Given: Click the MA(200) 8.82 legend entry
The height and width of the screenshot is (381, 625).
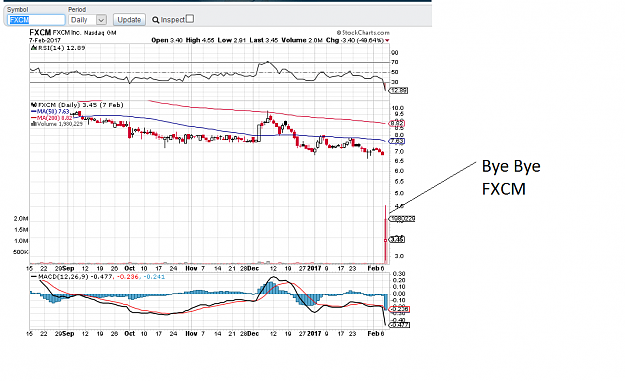Looking at the screenshot, I should point(52,118).
